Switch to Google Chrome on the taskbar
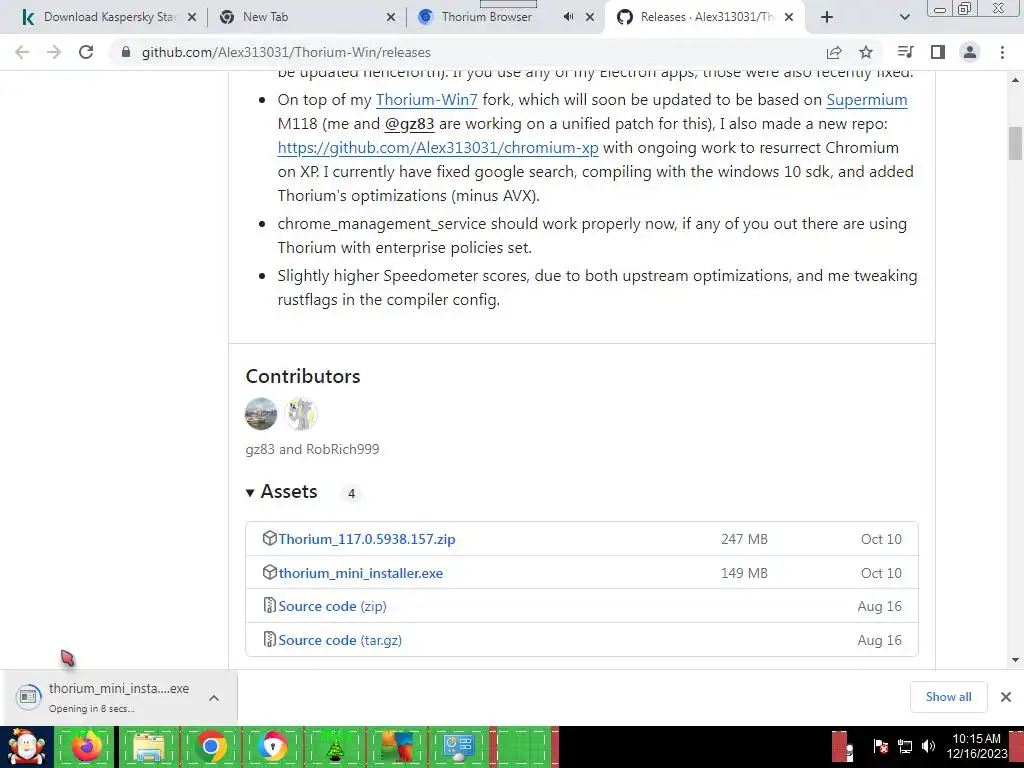 211,746
